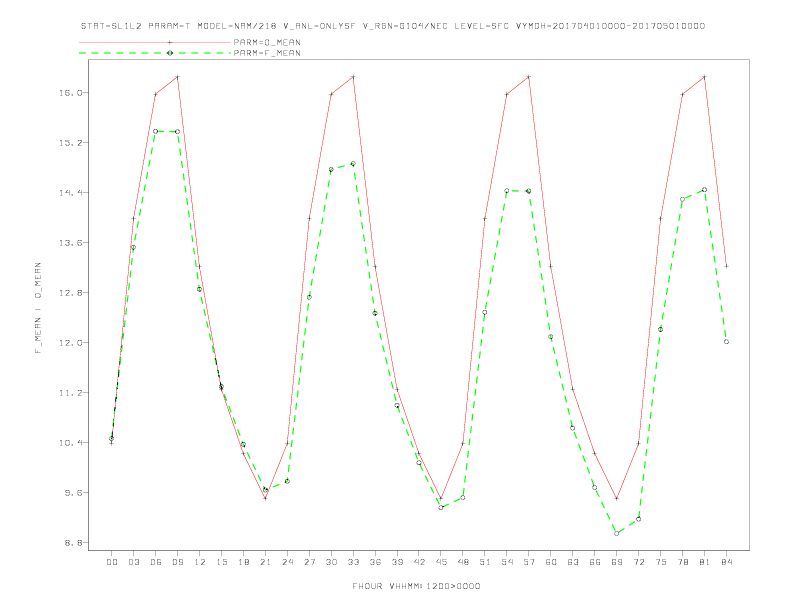This screenshot has height=612, width=792.
Task: Click y-axis tick label 10.4
Action: point(70,443)
